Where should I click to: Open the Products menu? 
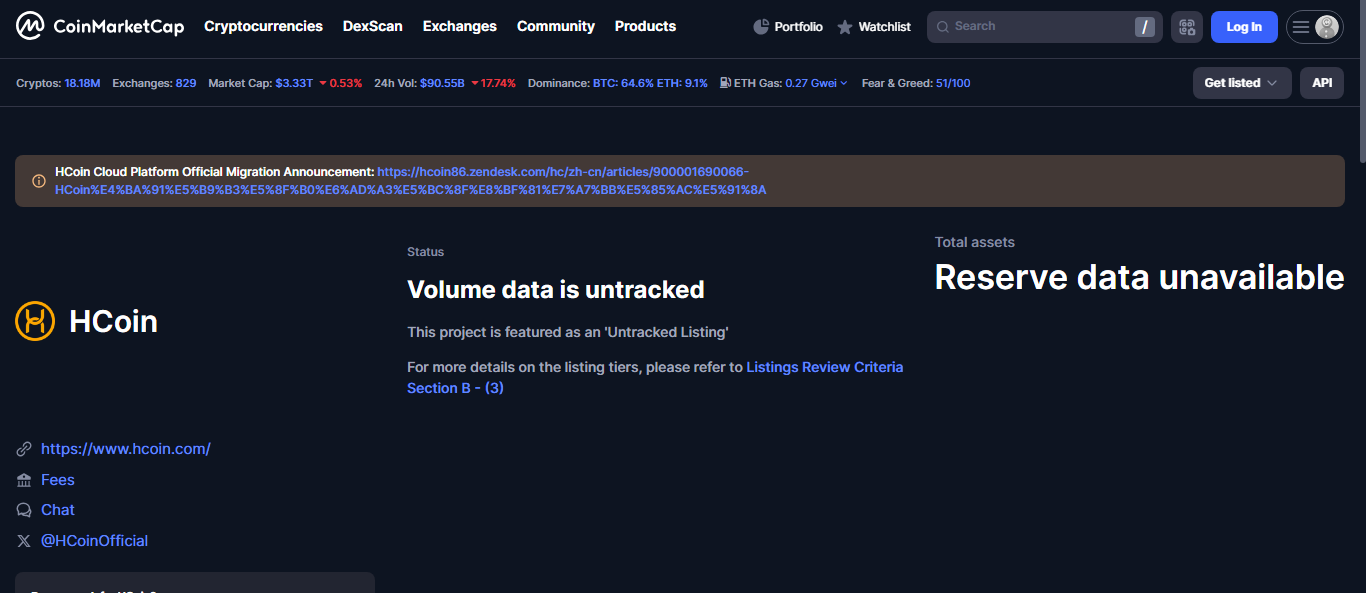click(645, 26)
